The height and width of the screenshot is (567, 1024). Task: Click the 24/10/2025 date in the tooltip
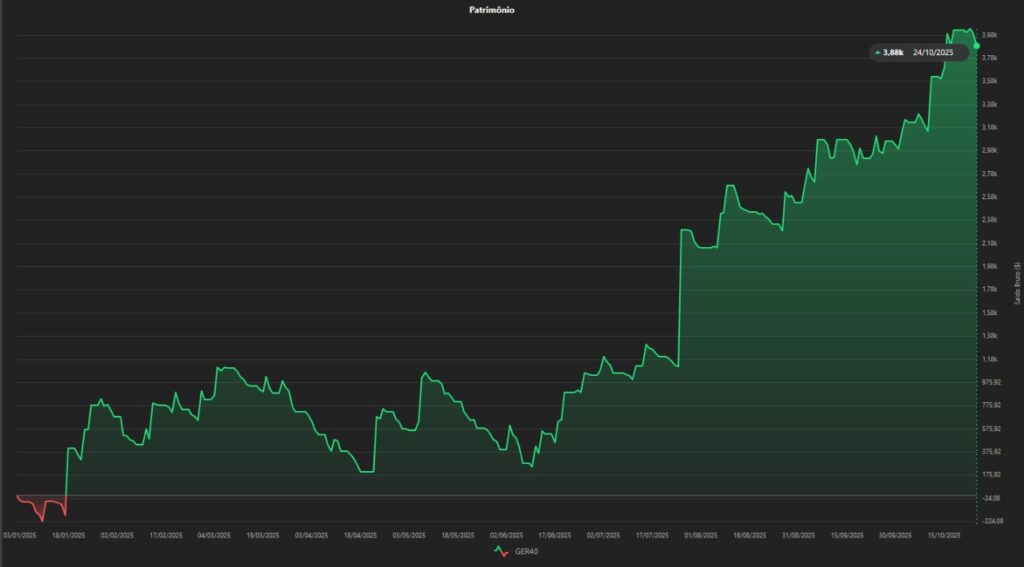tap(935, 52)
